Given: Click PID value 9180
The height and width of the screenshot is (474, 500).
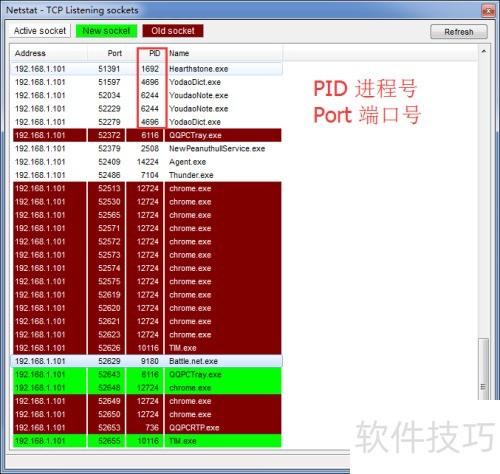Looking at the screenshot, I should pyautogui.click(x=150, y=361).
